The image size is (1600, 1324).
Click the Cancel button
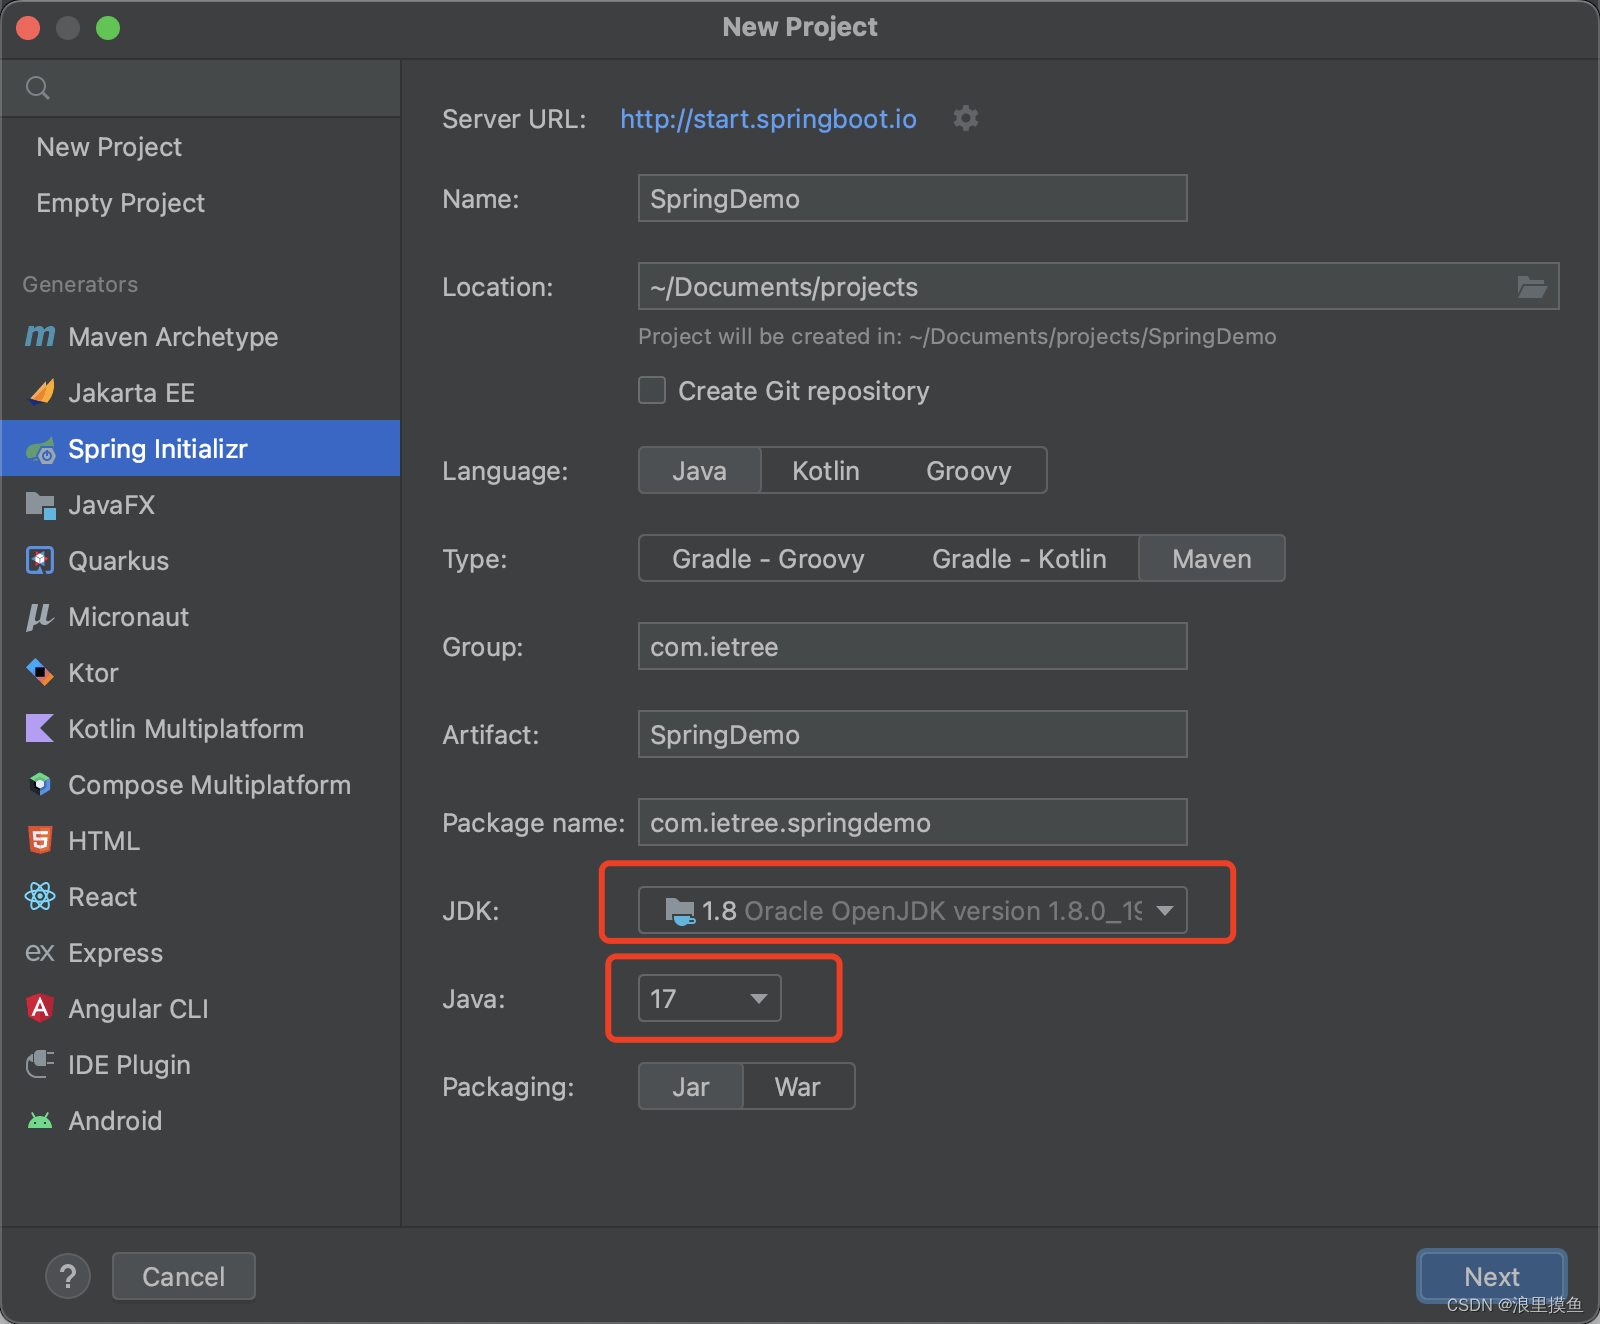[x=184, y=1276]
